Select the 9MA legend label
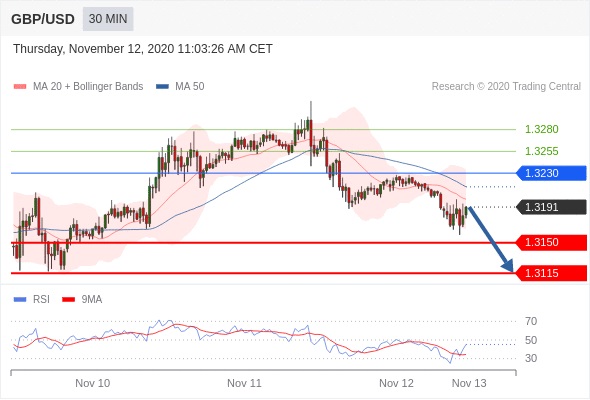 pos(92,300)
